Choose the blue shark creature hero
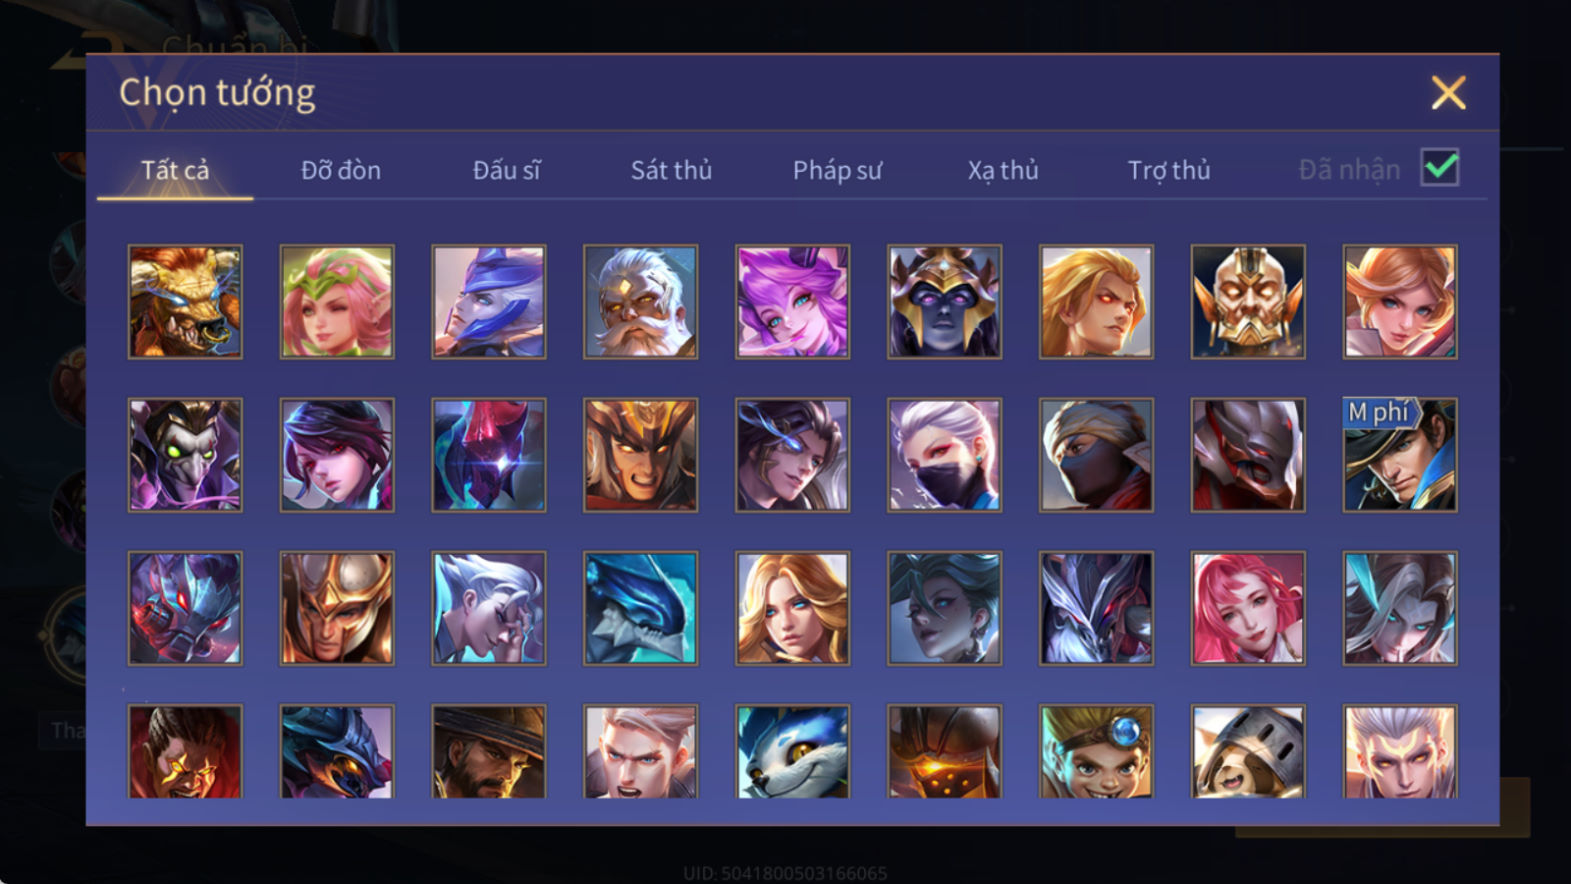 pyautogui.click(x=640, y=608)
